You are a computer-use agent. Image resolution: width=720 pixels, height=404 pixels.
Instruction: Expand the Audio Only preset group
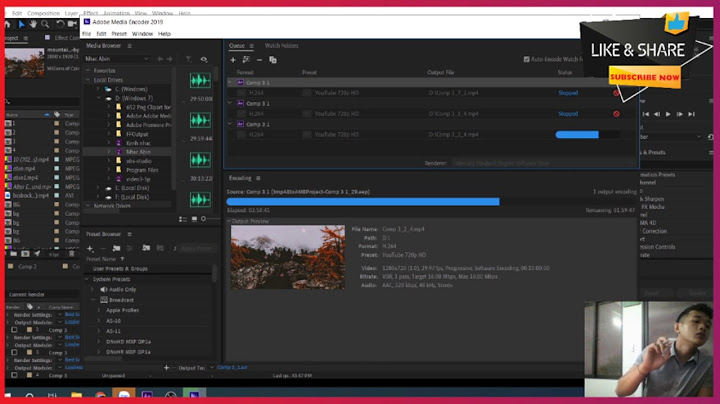point(92,290)
